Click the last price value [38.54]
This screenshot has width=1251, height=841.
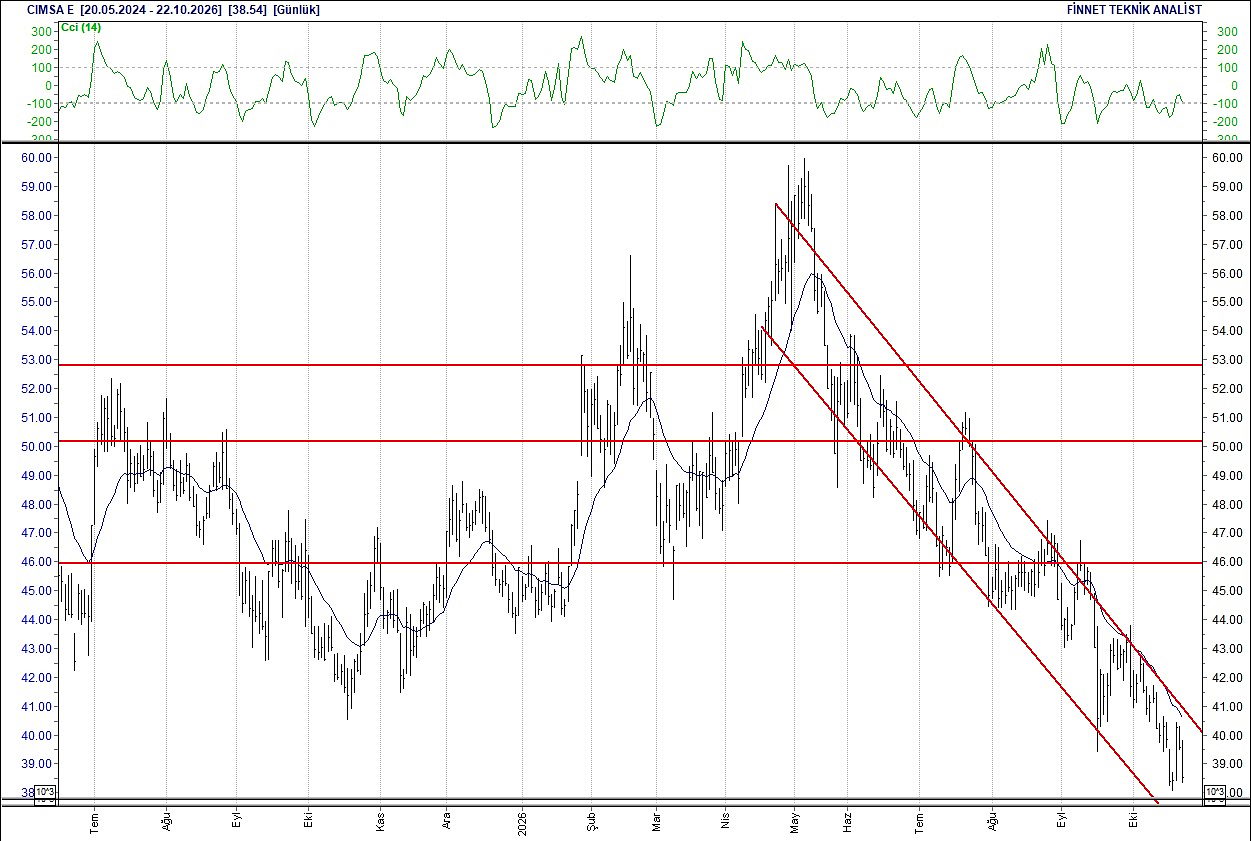point(246,9)
